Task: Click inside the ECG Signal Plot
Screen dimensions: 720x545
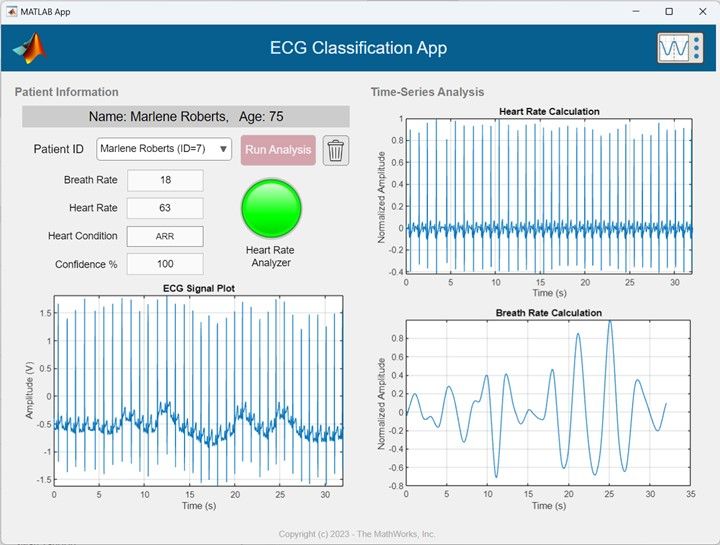Action: pos(198,390)
